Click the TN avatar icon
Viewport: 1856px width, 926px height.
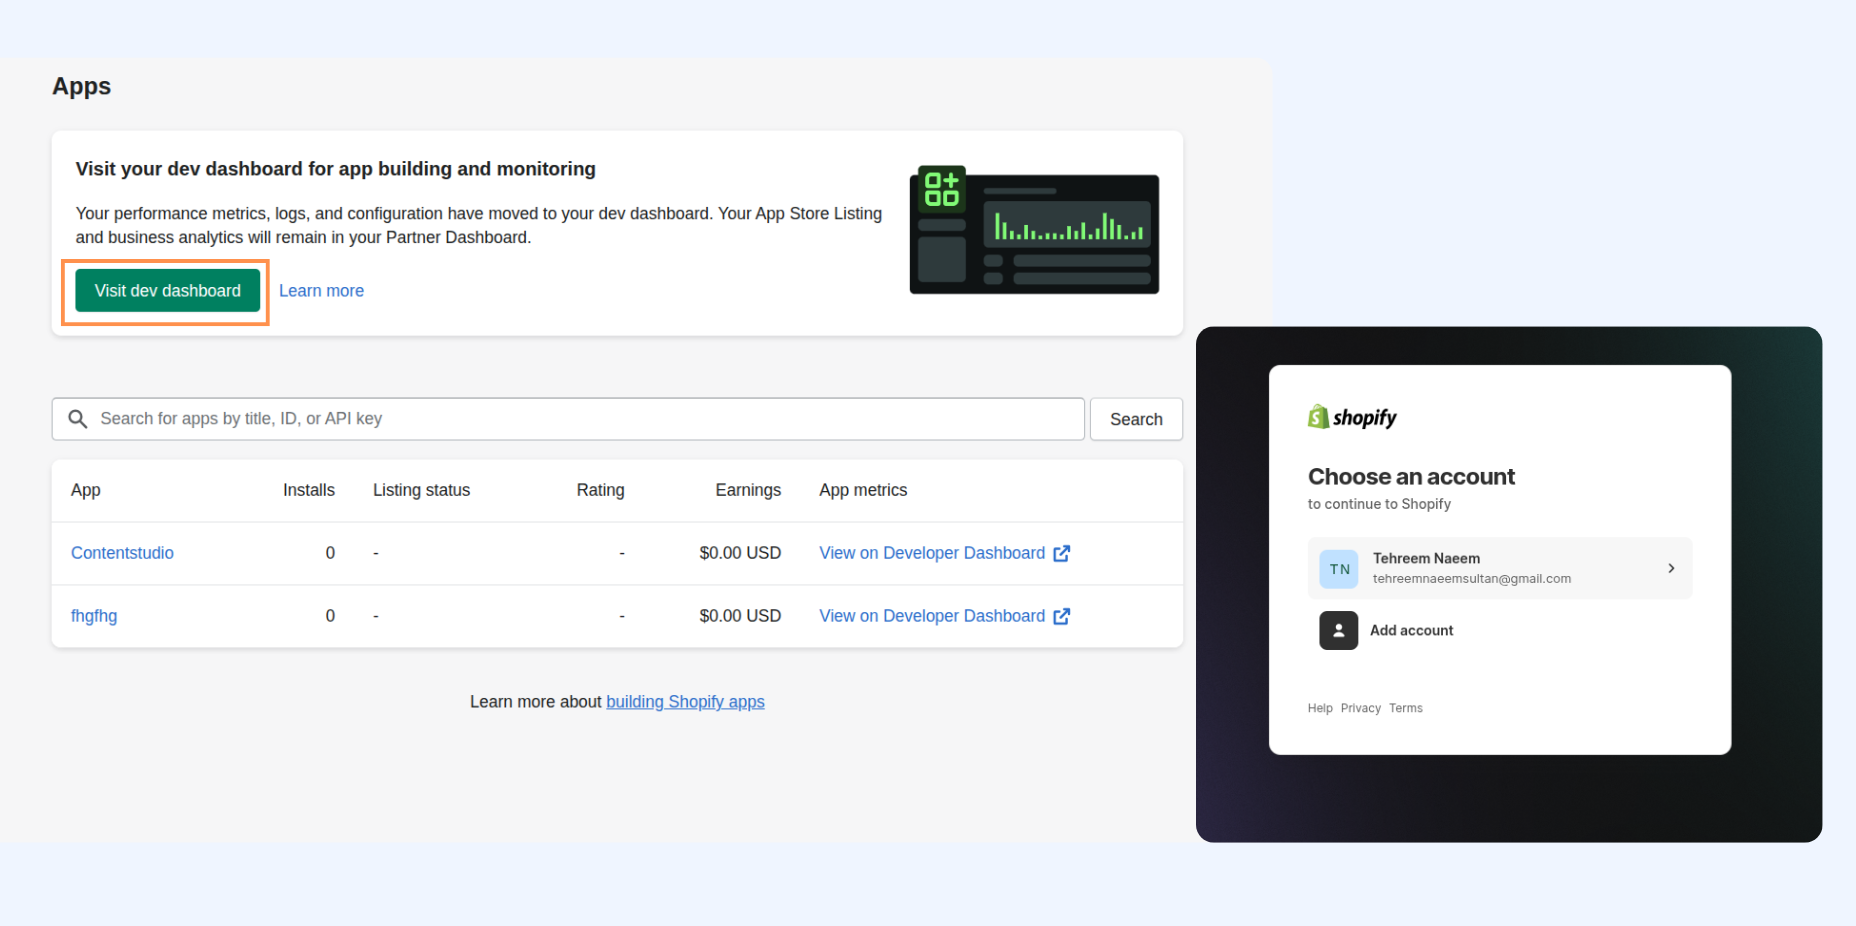(x=1339, y=569)
